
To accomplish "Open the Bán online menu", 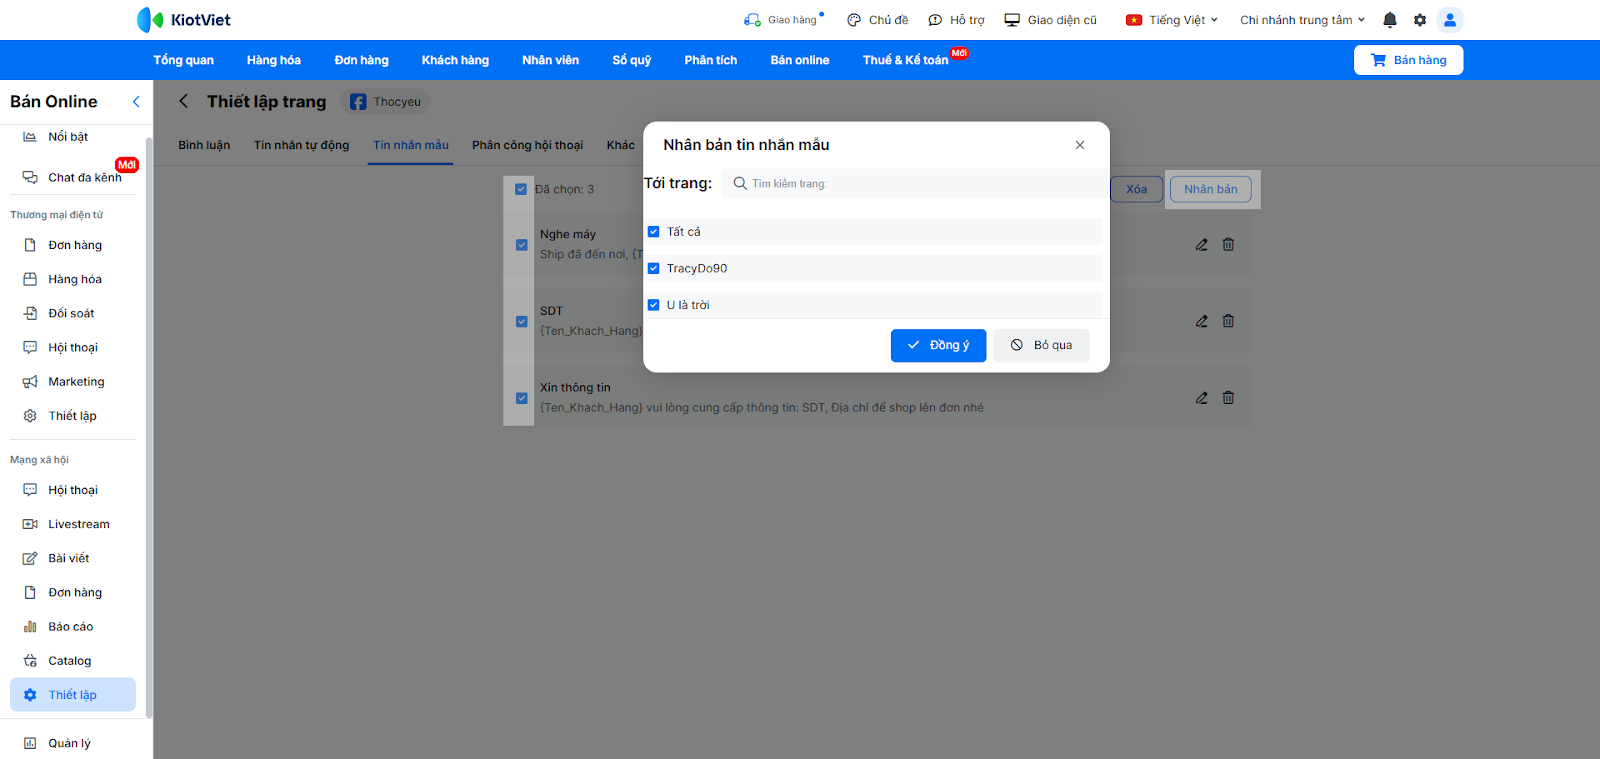I will pos(800,60).
